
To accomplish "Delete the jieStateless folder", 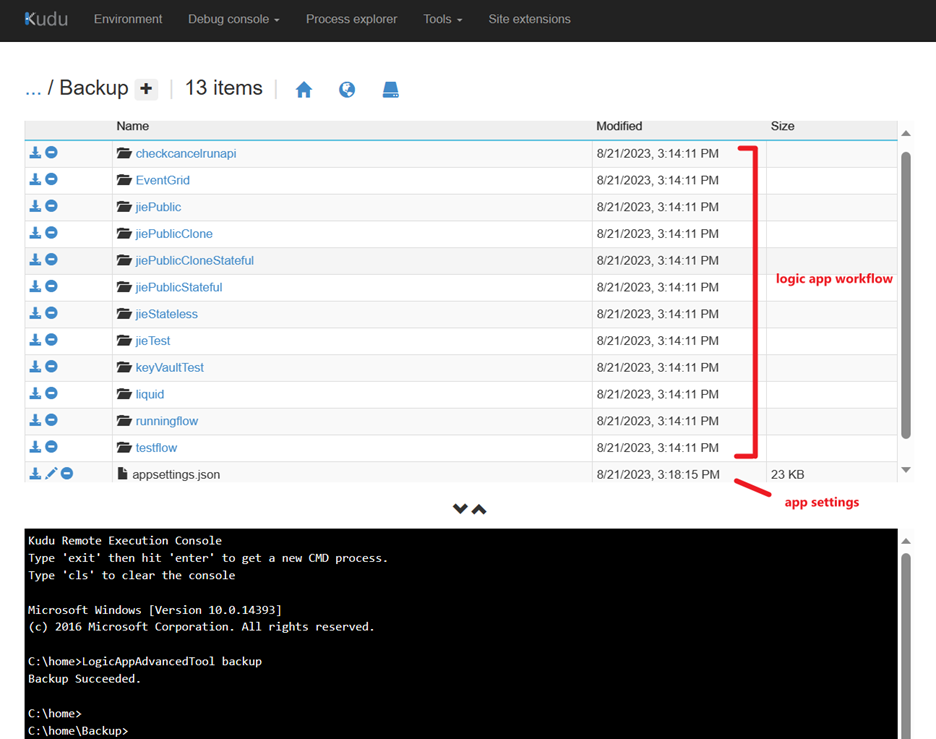I will tap(51, 313).
